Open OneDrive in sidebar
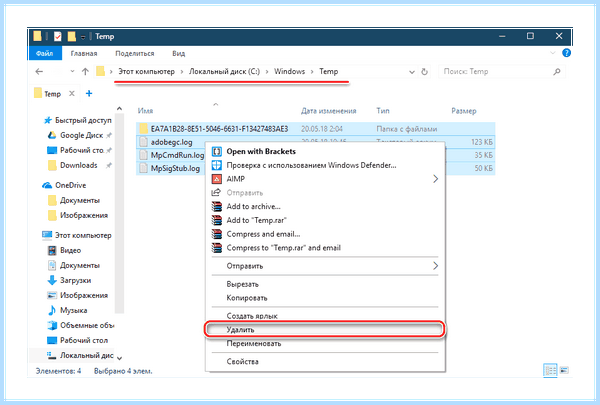The height and width of the screenshot is (405, 600). click(64, 185)
